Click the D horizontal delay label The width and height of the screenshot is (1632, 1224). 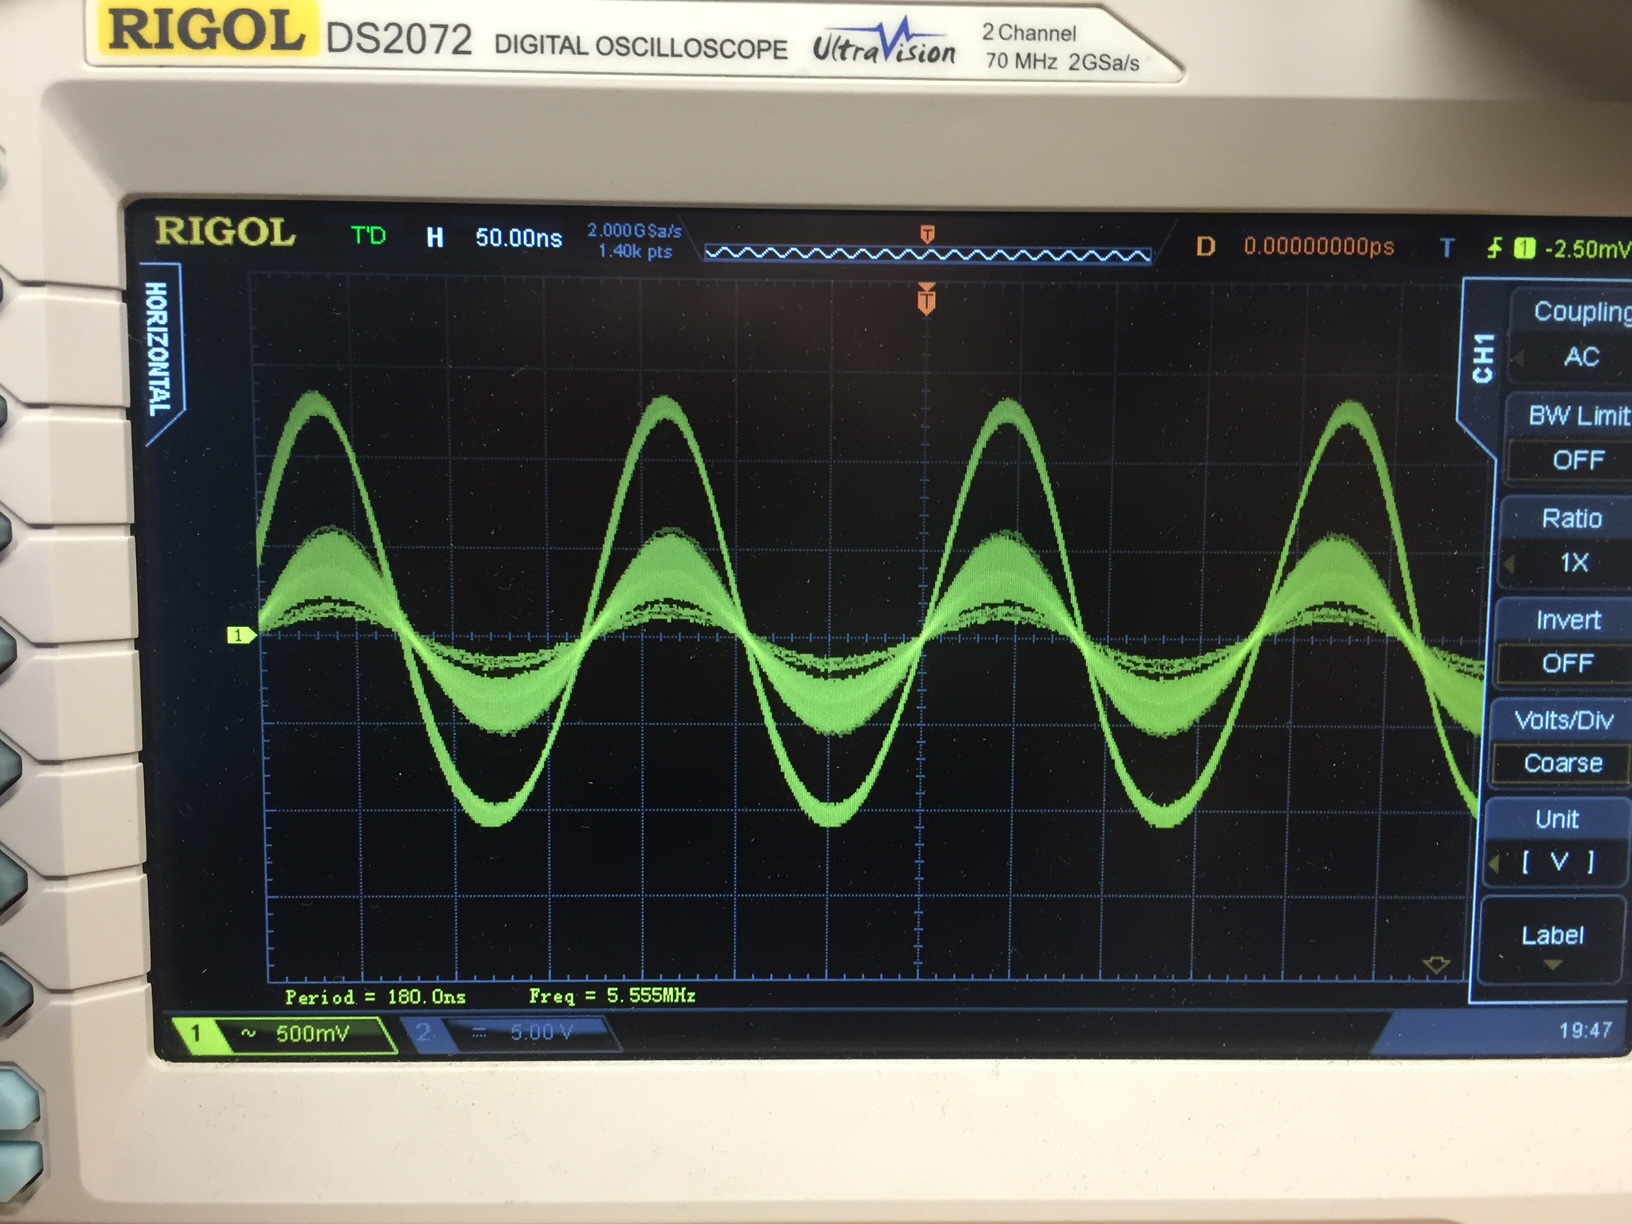coord(1206,246)
